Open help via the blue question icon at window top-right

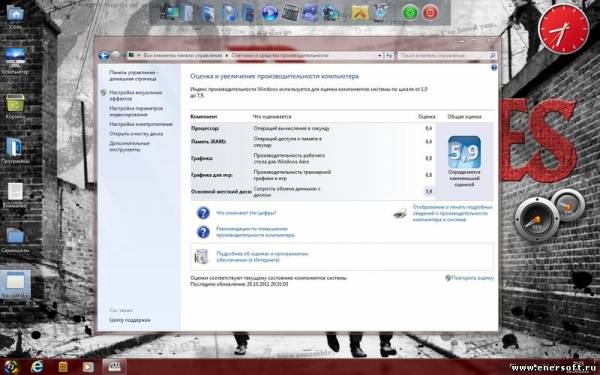point(494,68)
